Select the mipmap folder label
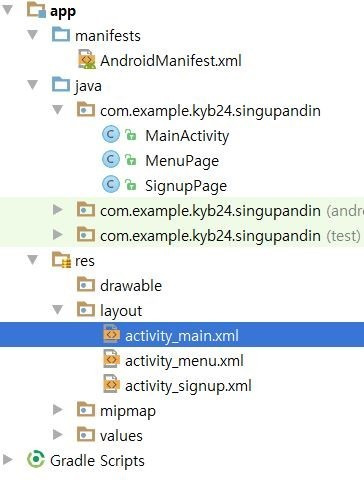 [128, 411]
